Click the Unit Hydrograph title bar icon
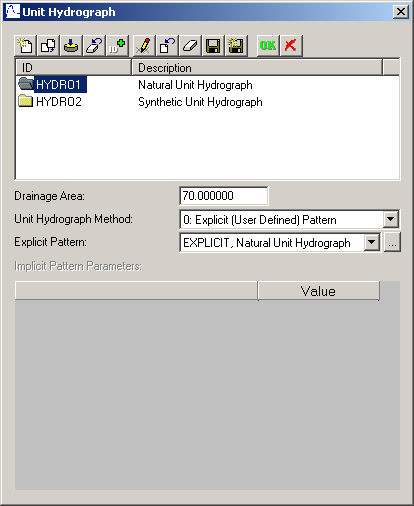 (13, 12)
